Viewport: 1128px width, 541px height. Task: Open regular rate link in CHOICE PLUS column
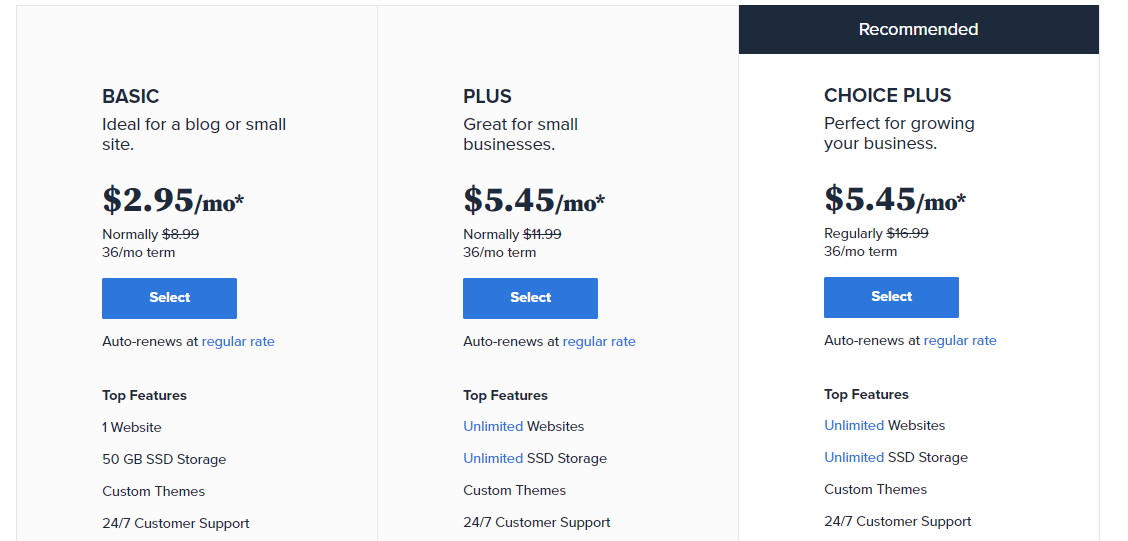960,341
